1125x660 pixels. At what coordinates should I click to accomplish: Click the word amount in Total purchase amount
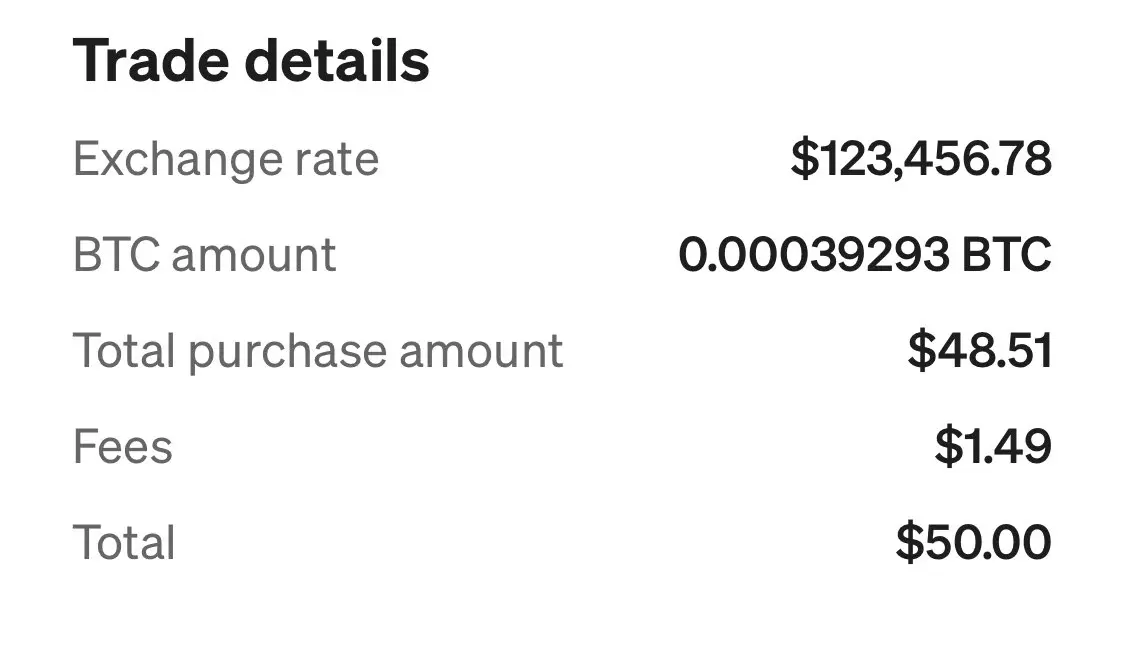481,353
